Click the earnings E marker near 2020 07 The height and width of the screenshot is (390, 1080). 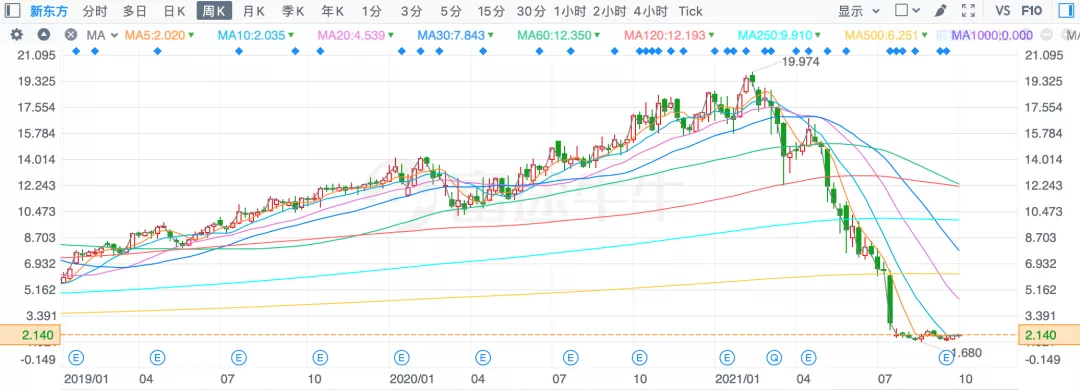tap(570, 358)
